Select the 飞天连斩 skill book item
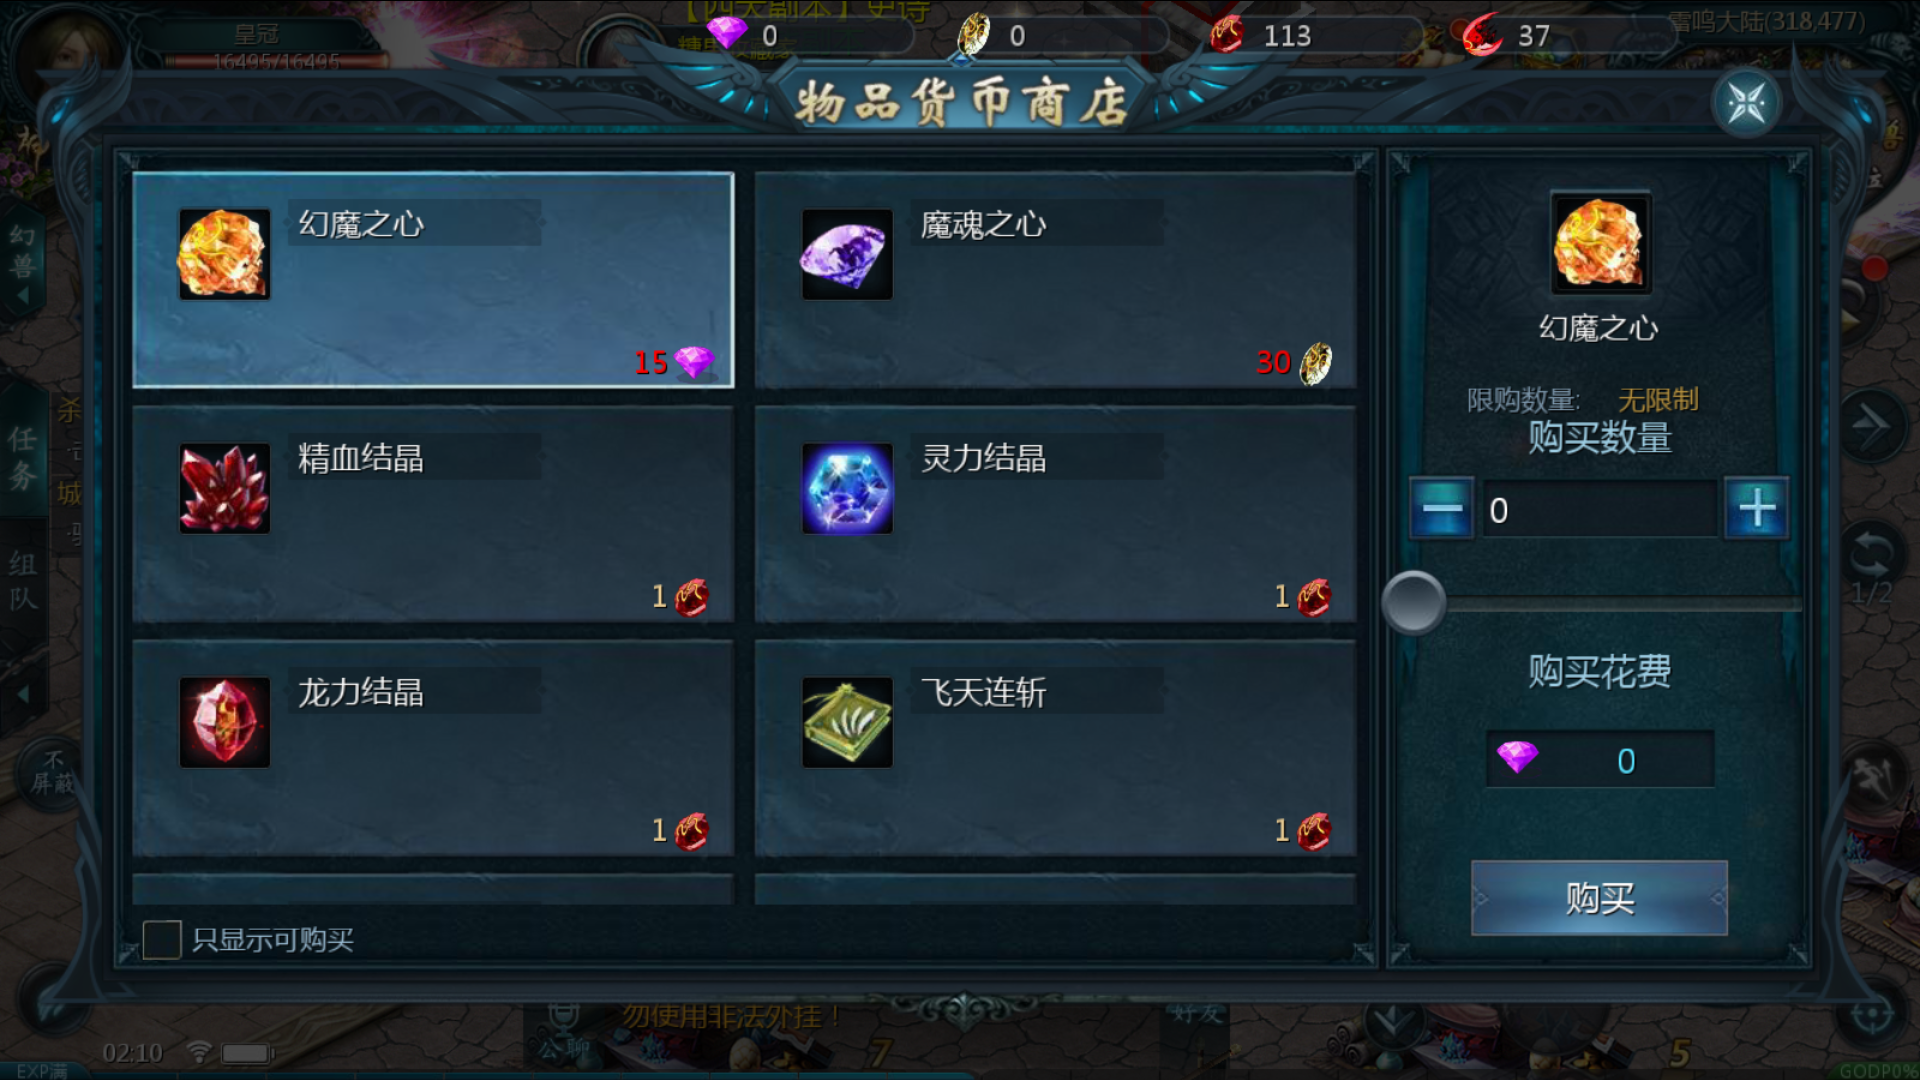 tap(1056, 748)
